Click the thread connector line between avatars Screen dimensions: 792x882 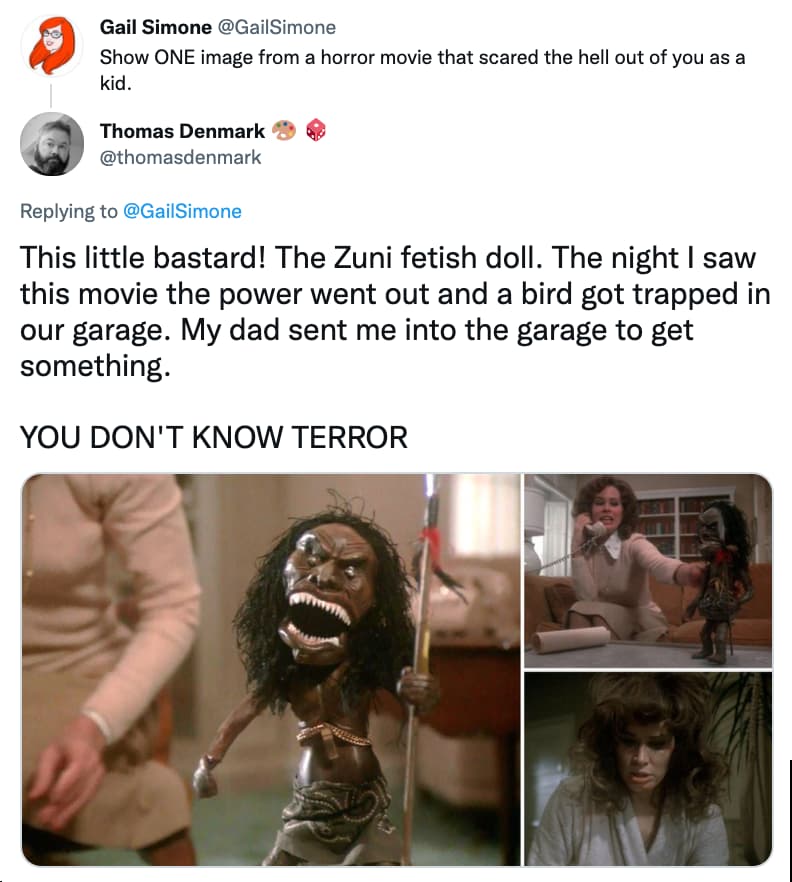[51, 95]
